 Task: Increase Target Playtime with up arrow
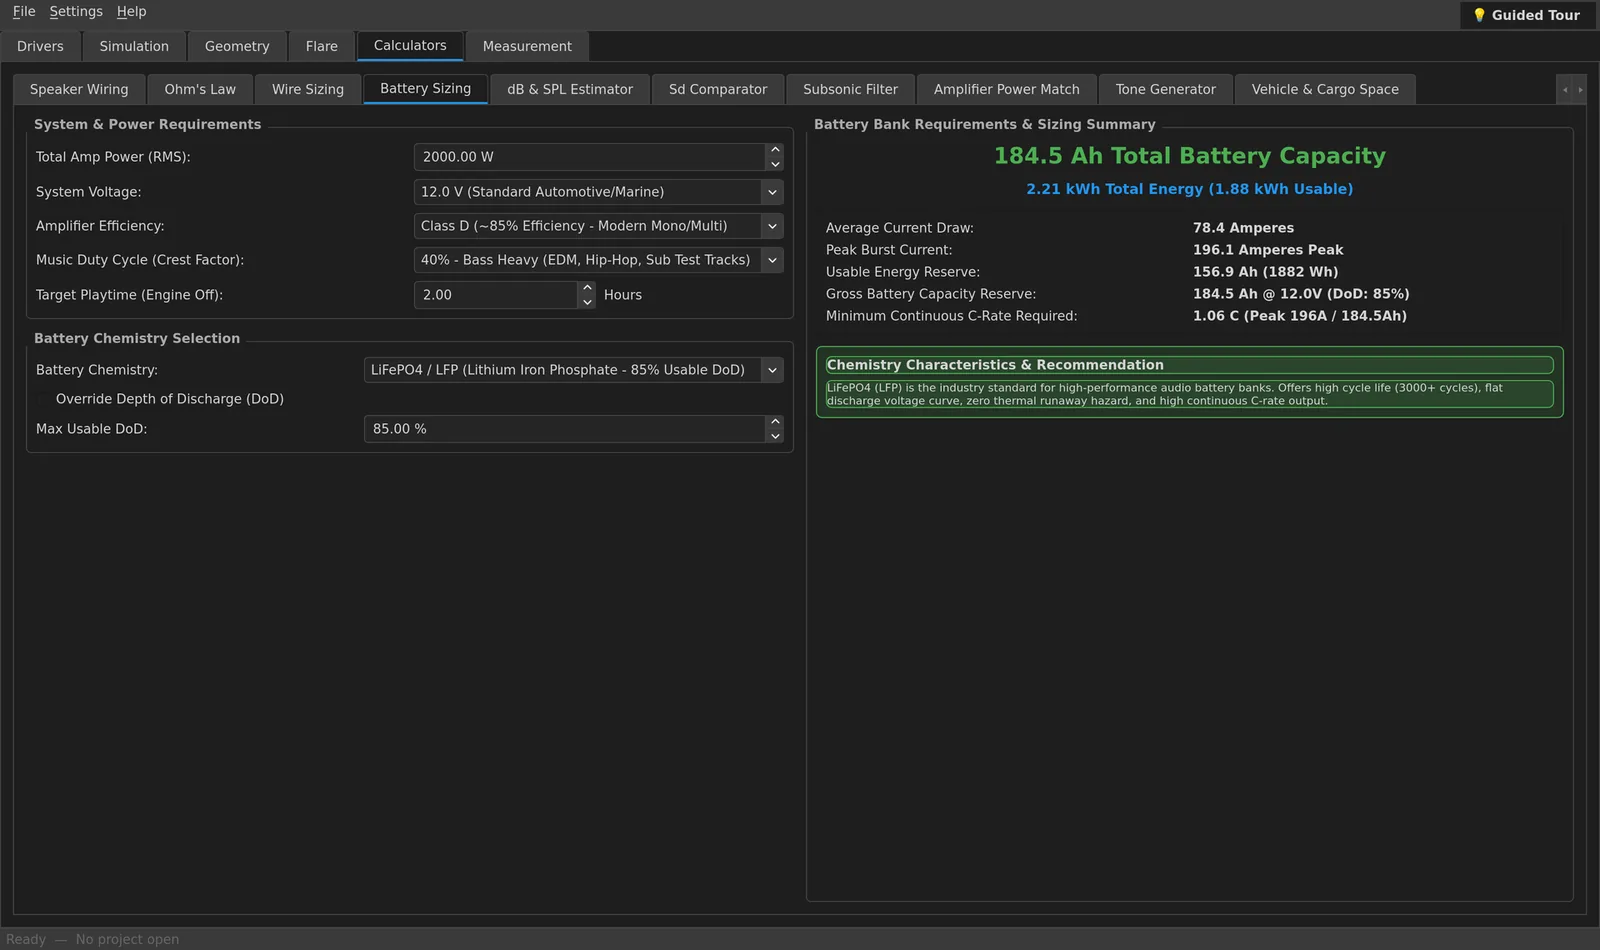pos(587,288)
